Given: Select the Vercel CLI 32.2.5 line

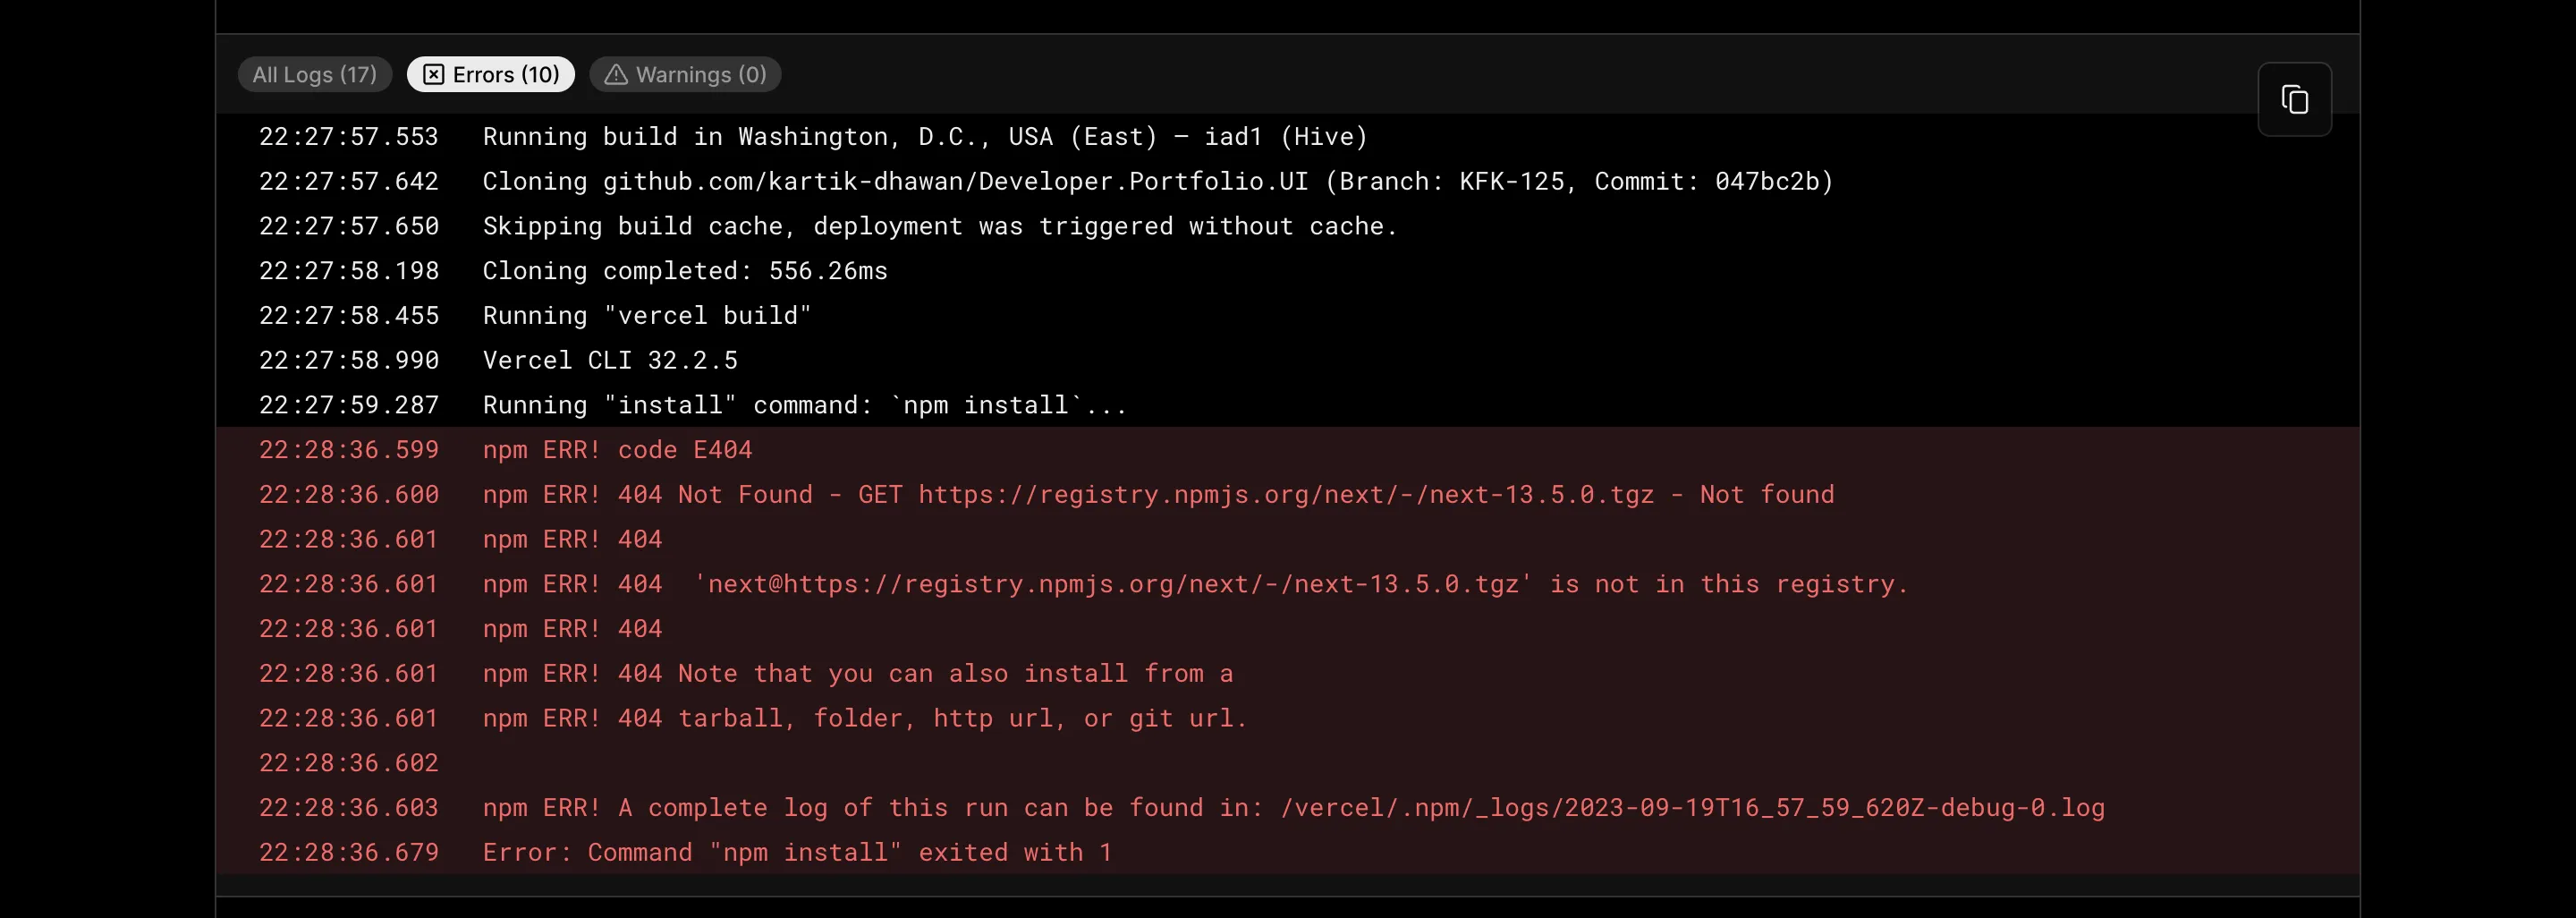Looking at the screenshot, I should (610, 361).
